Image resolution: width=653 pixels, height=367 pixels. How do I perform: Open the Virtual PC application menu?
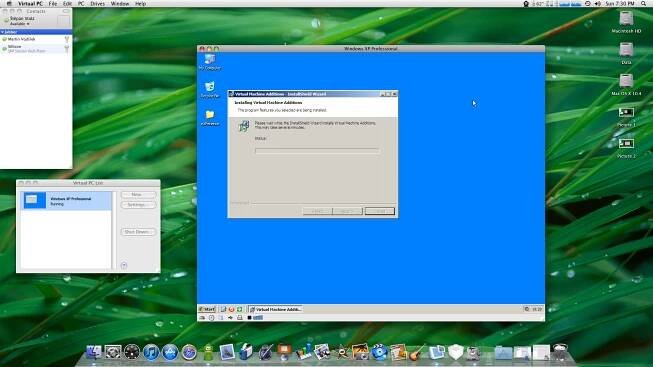tap(30, 4)
